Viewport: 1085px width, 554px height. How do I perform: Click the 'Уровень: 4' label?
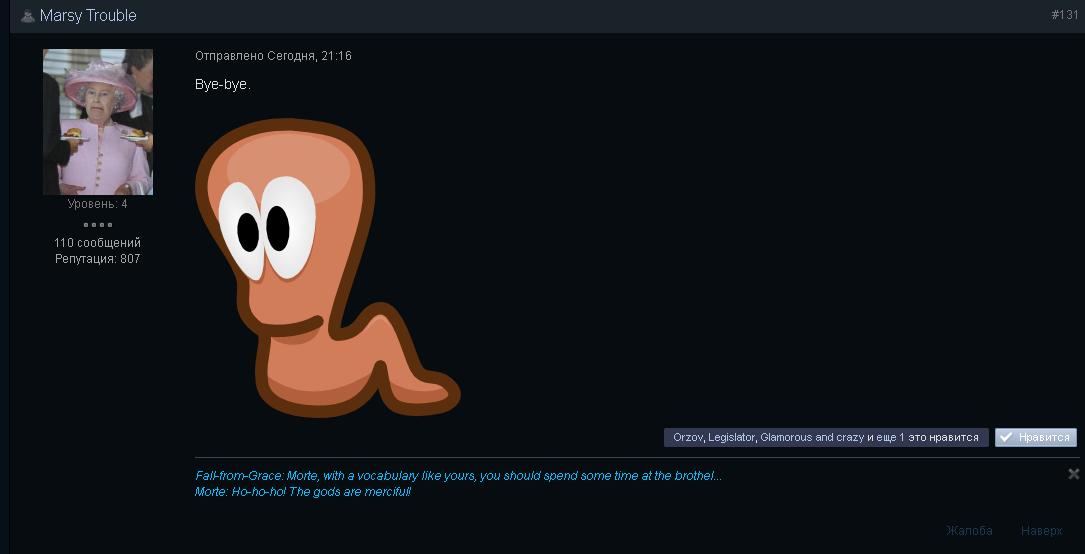(98, 204)
